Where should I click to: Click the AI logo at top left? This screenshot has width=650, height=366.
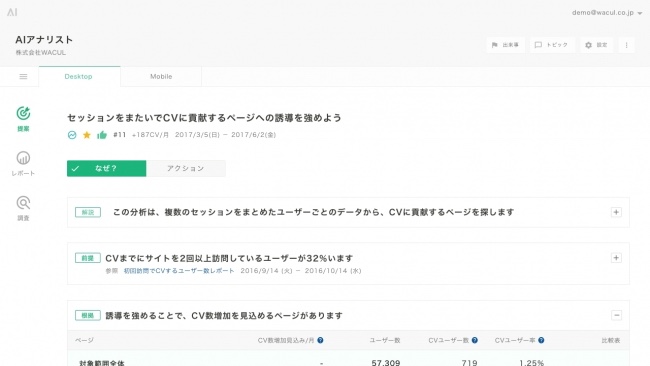point(12,12)
